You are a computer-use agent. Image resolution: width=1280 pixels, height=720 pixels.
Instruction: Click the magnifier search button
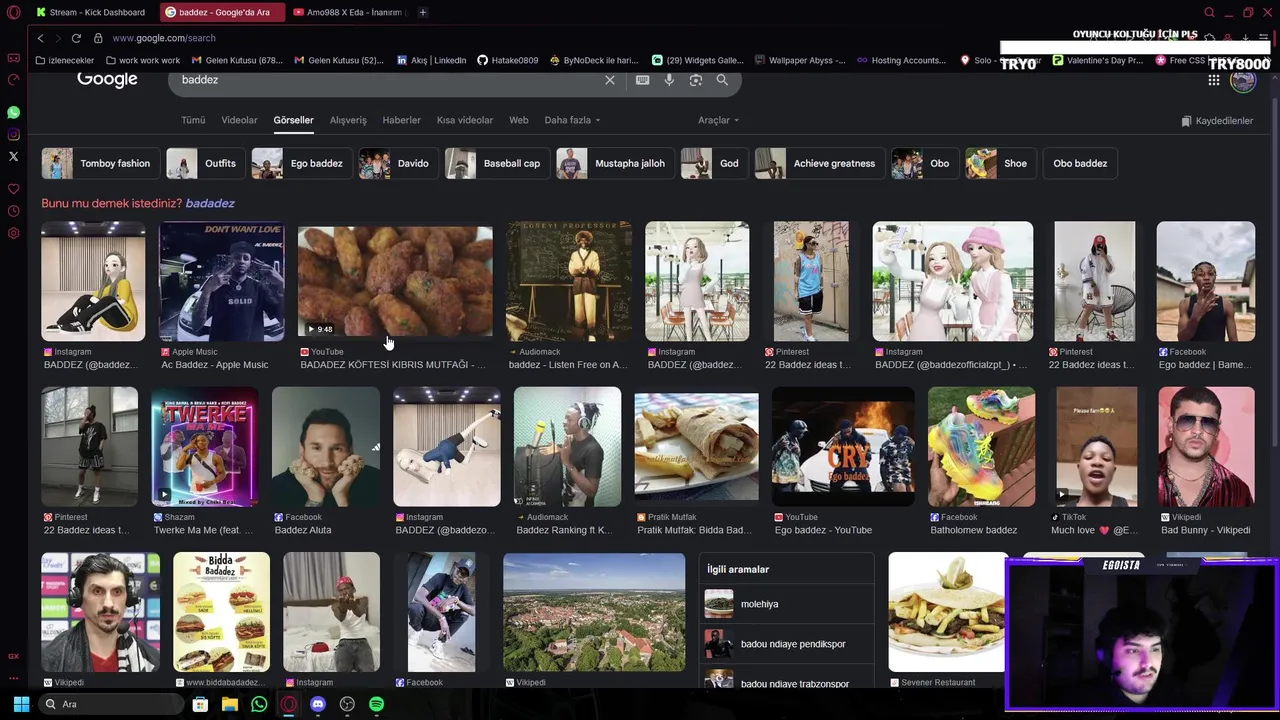click(722, 80)
